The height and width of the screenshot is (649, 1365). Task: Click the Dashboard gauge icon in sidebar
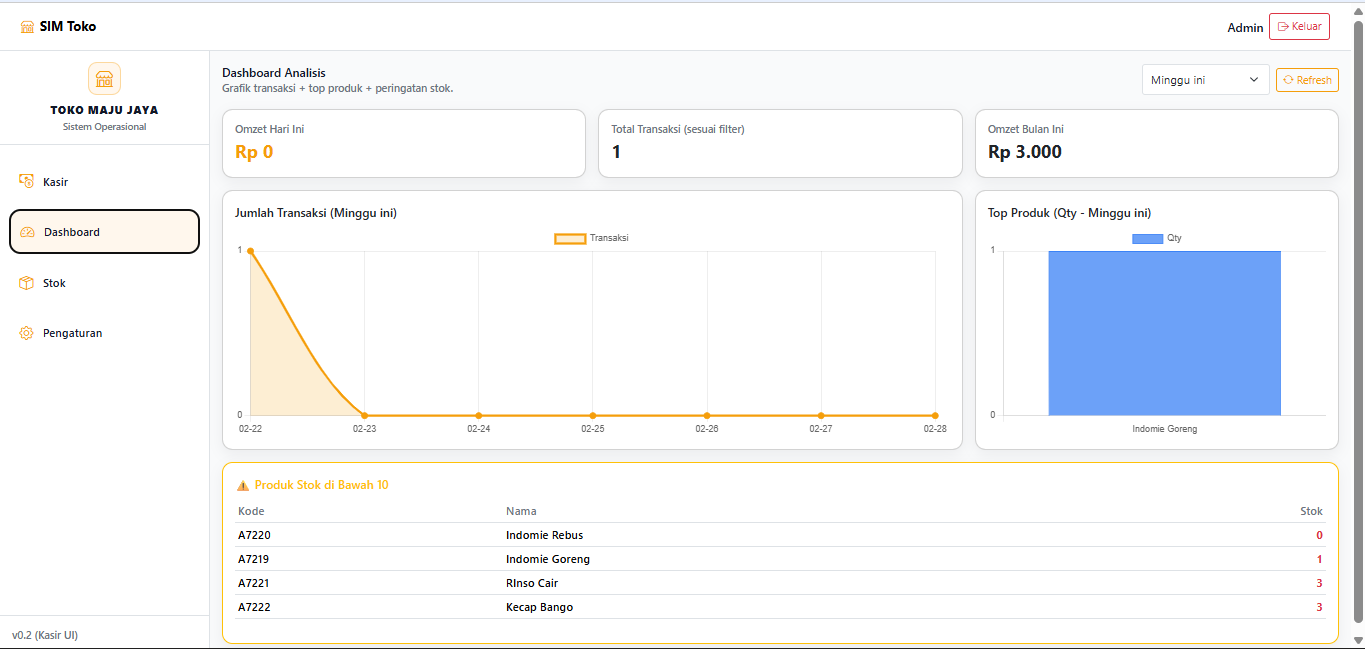[28, 232]
